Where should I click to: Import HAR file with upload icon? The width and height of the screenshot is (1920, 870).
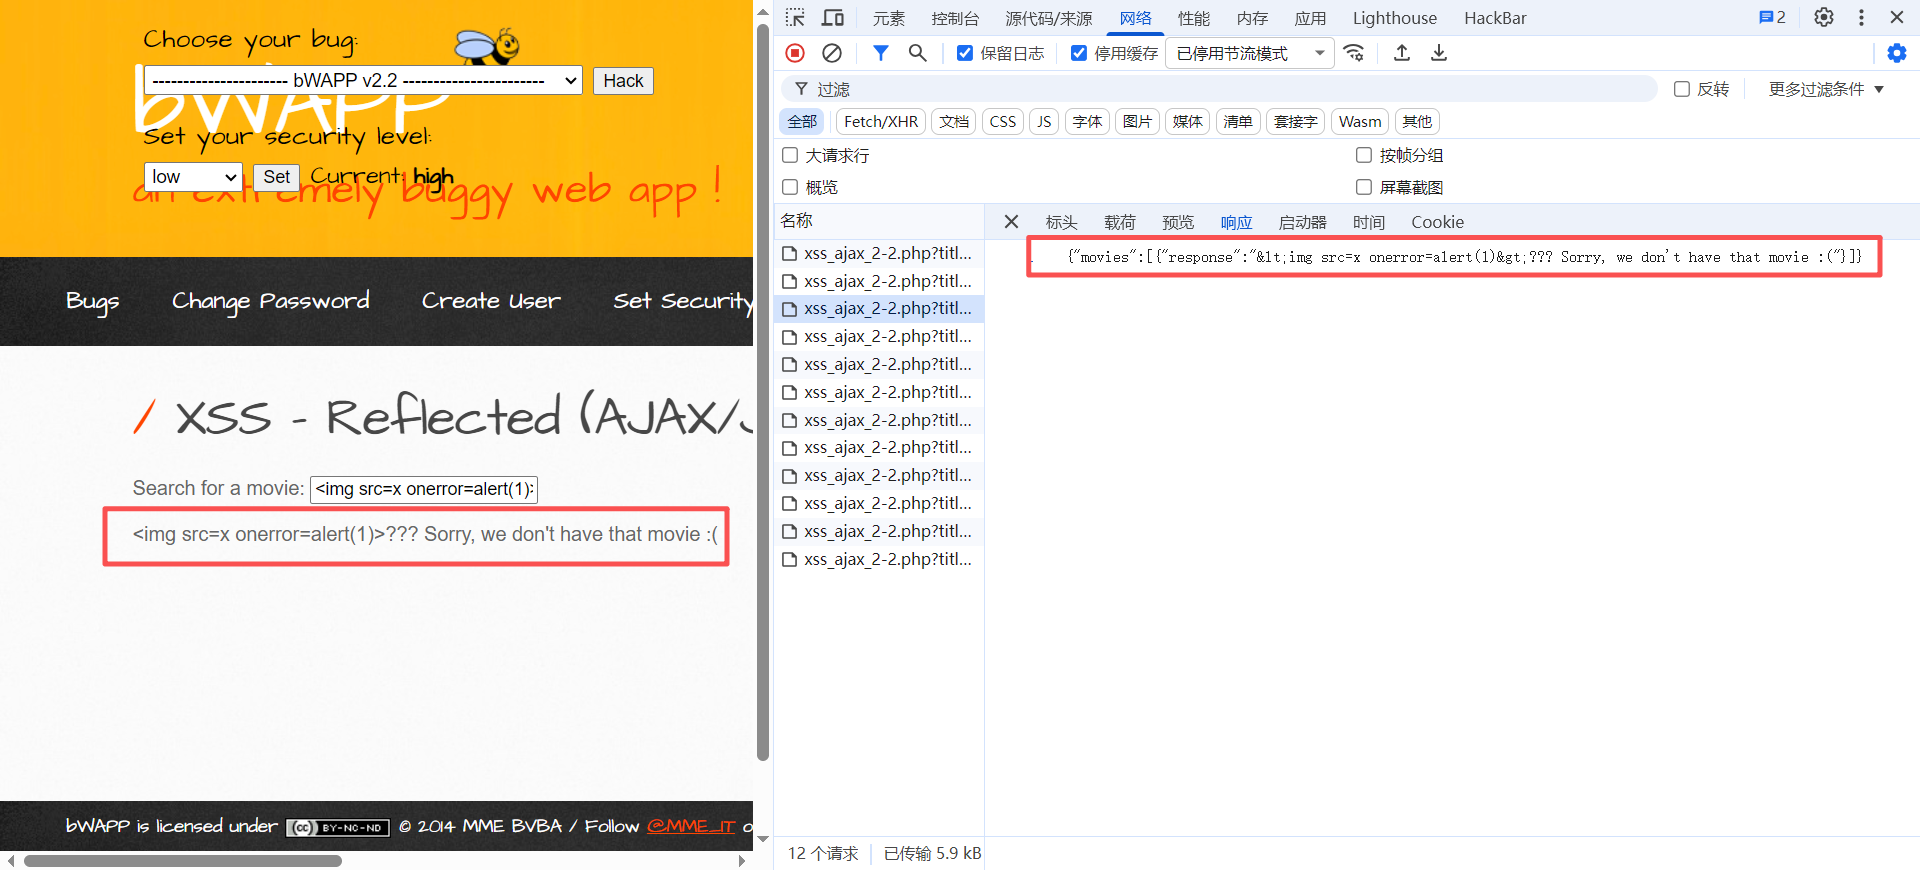pos(1402,53)
